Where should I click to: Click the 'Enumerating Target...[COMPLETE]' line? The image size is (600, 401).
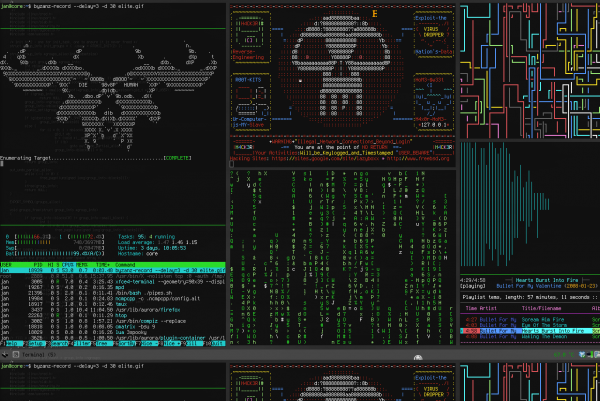[96, 158]
